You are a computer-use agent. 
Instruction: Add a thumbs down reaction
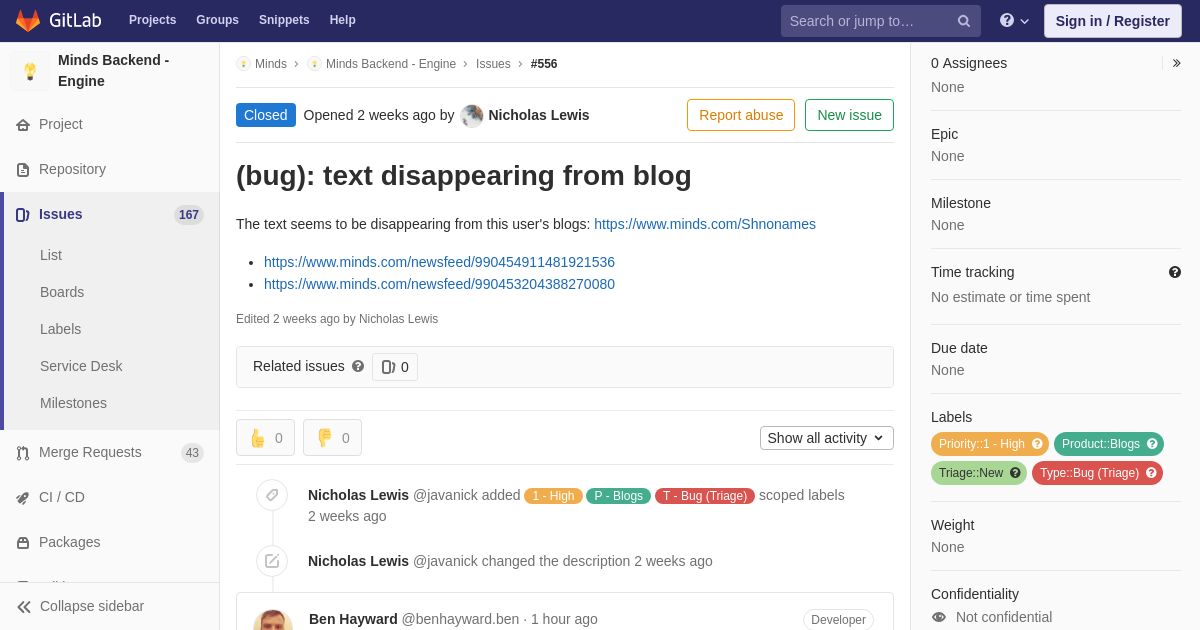pos(332,438)
